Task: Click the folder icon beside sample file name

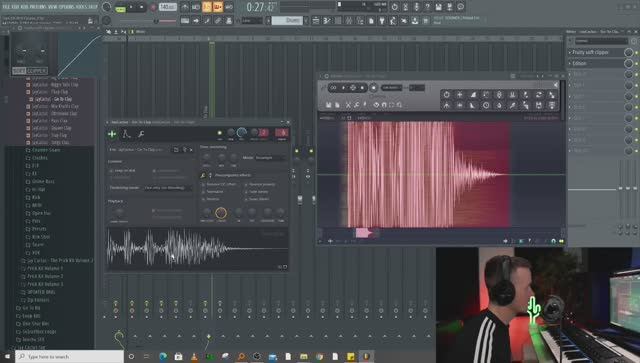Action: [176, 150]
